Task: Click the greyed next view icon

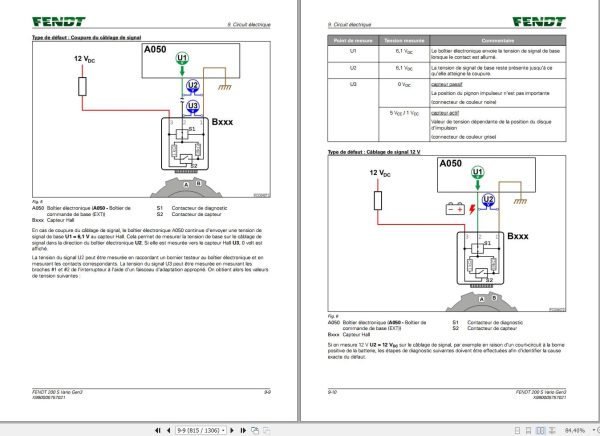Action: 267,430
